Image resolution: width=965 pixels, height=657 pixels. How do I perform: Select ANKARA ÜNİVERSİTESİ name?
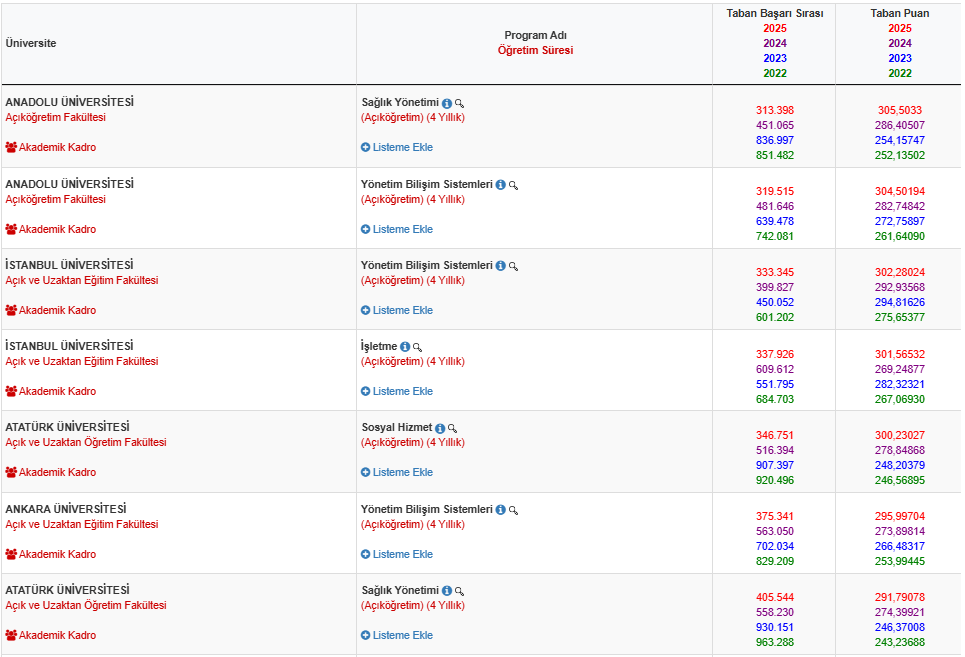coord(66,509)
